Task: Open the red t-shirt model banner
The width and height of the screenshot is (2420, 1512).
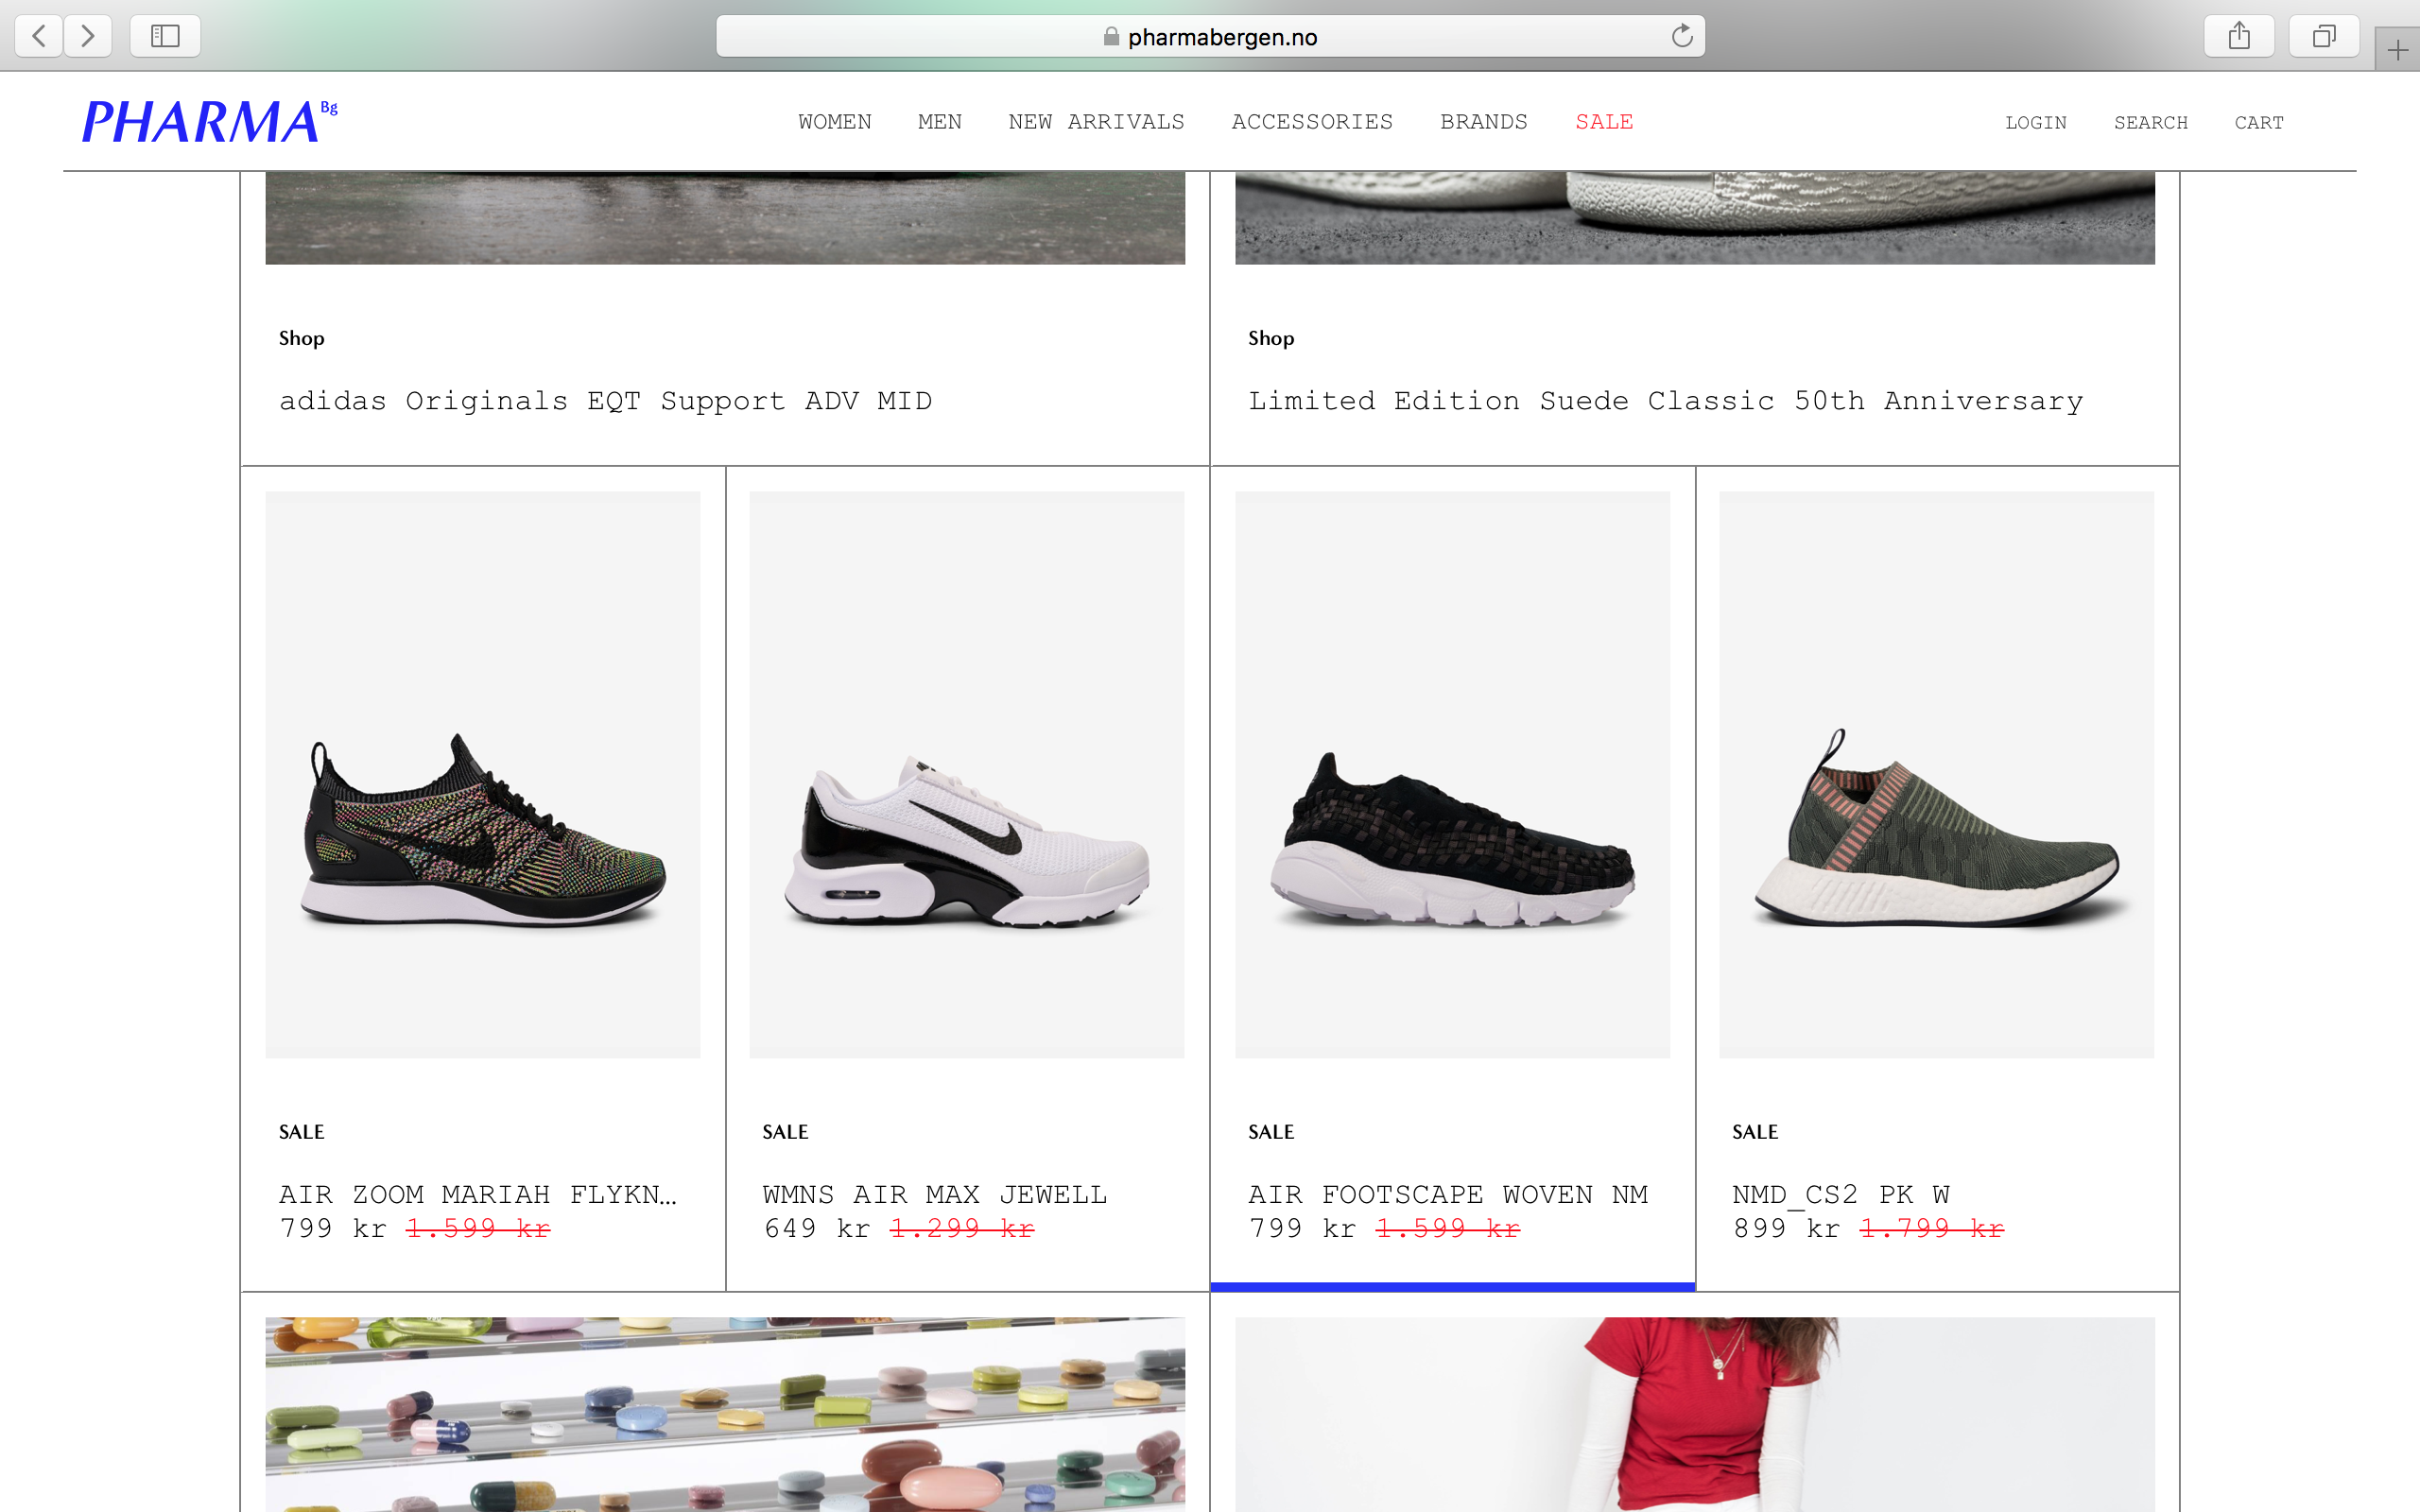Action: point(1695,1414)
